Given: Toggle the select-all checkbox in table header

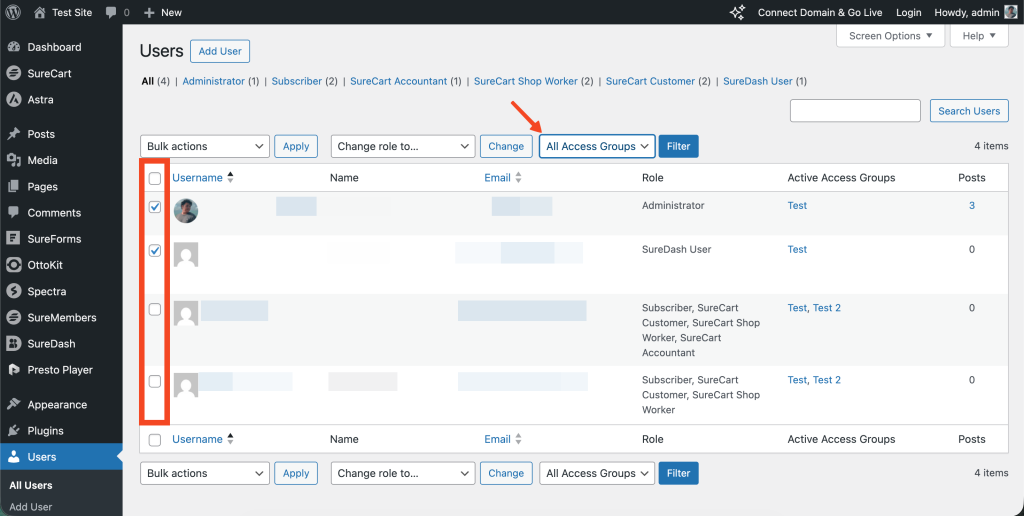Looking at the screenshot, I should pyautogui.click(x=155, y=178).
